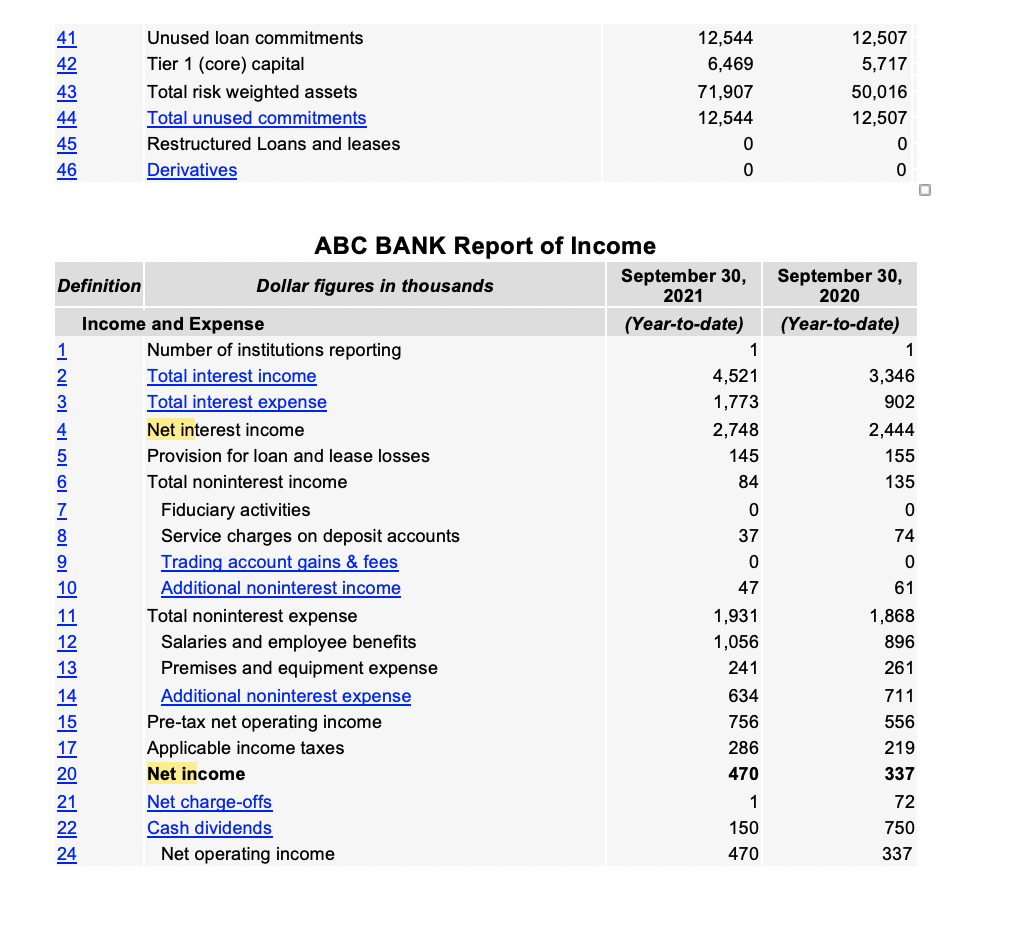Click definition number 45 link

click(67, 144)
